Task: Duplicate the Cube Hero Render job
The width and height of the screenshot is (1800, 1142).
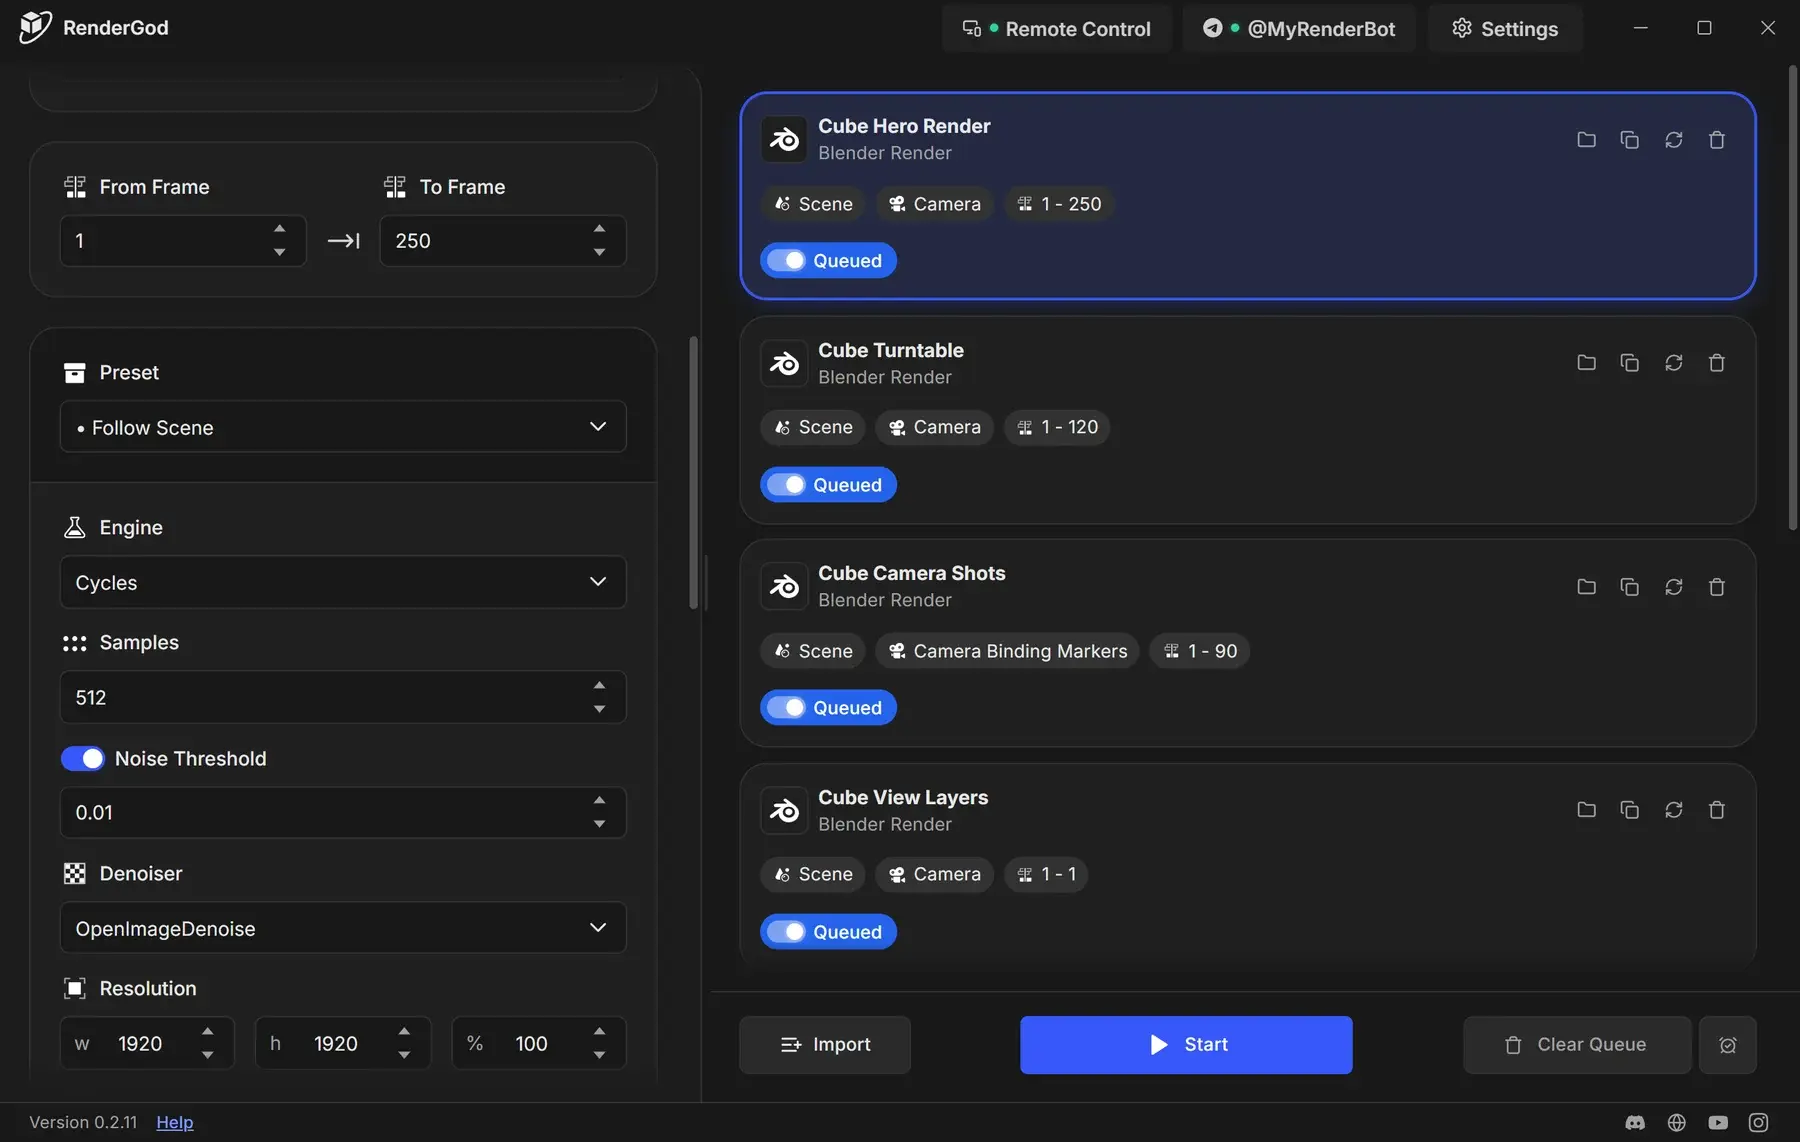Action: point(1629,140)
